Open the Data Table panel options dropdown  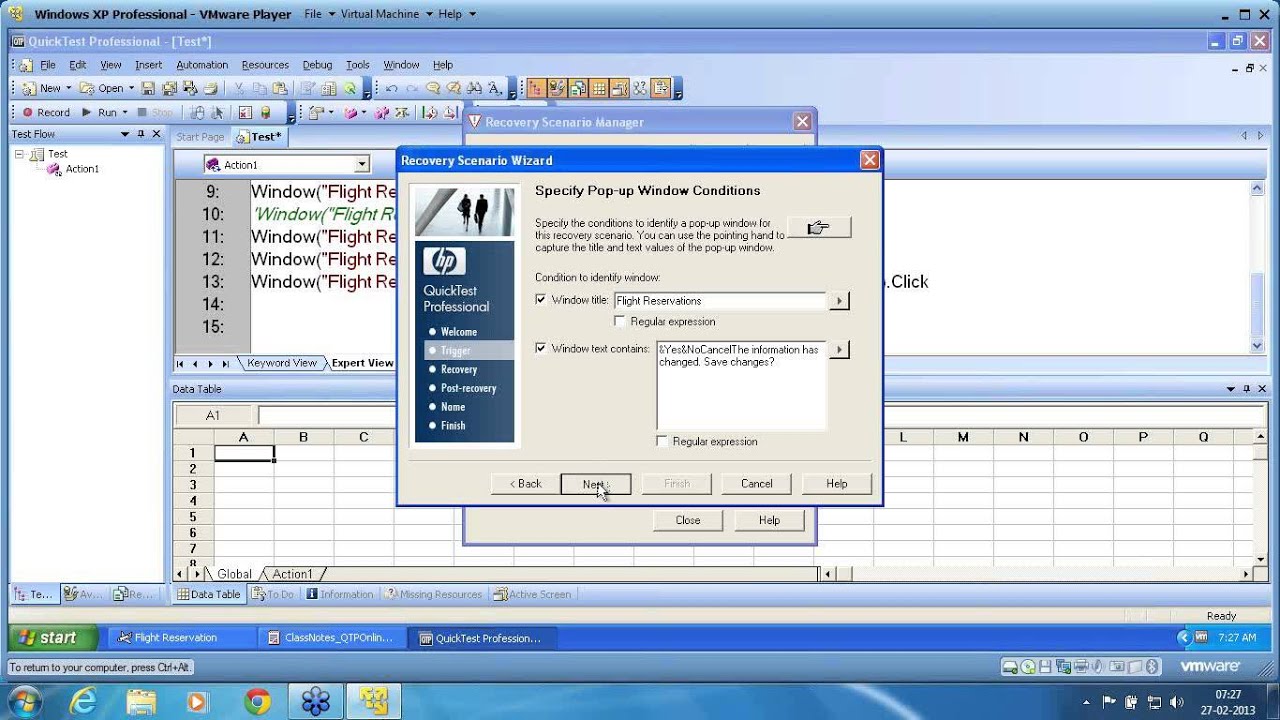tap(1231, 389)
